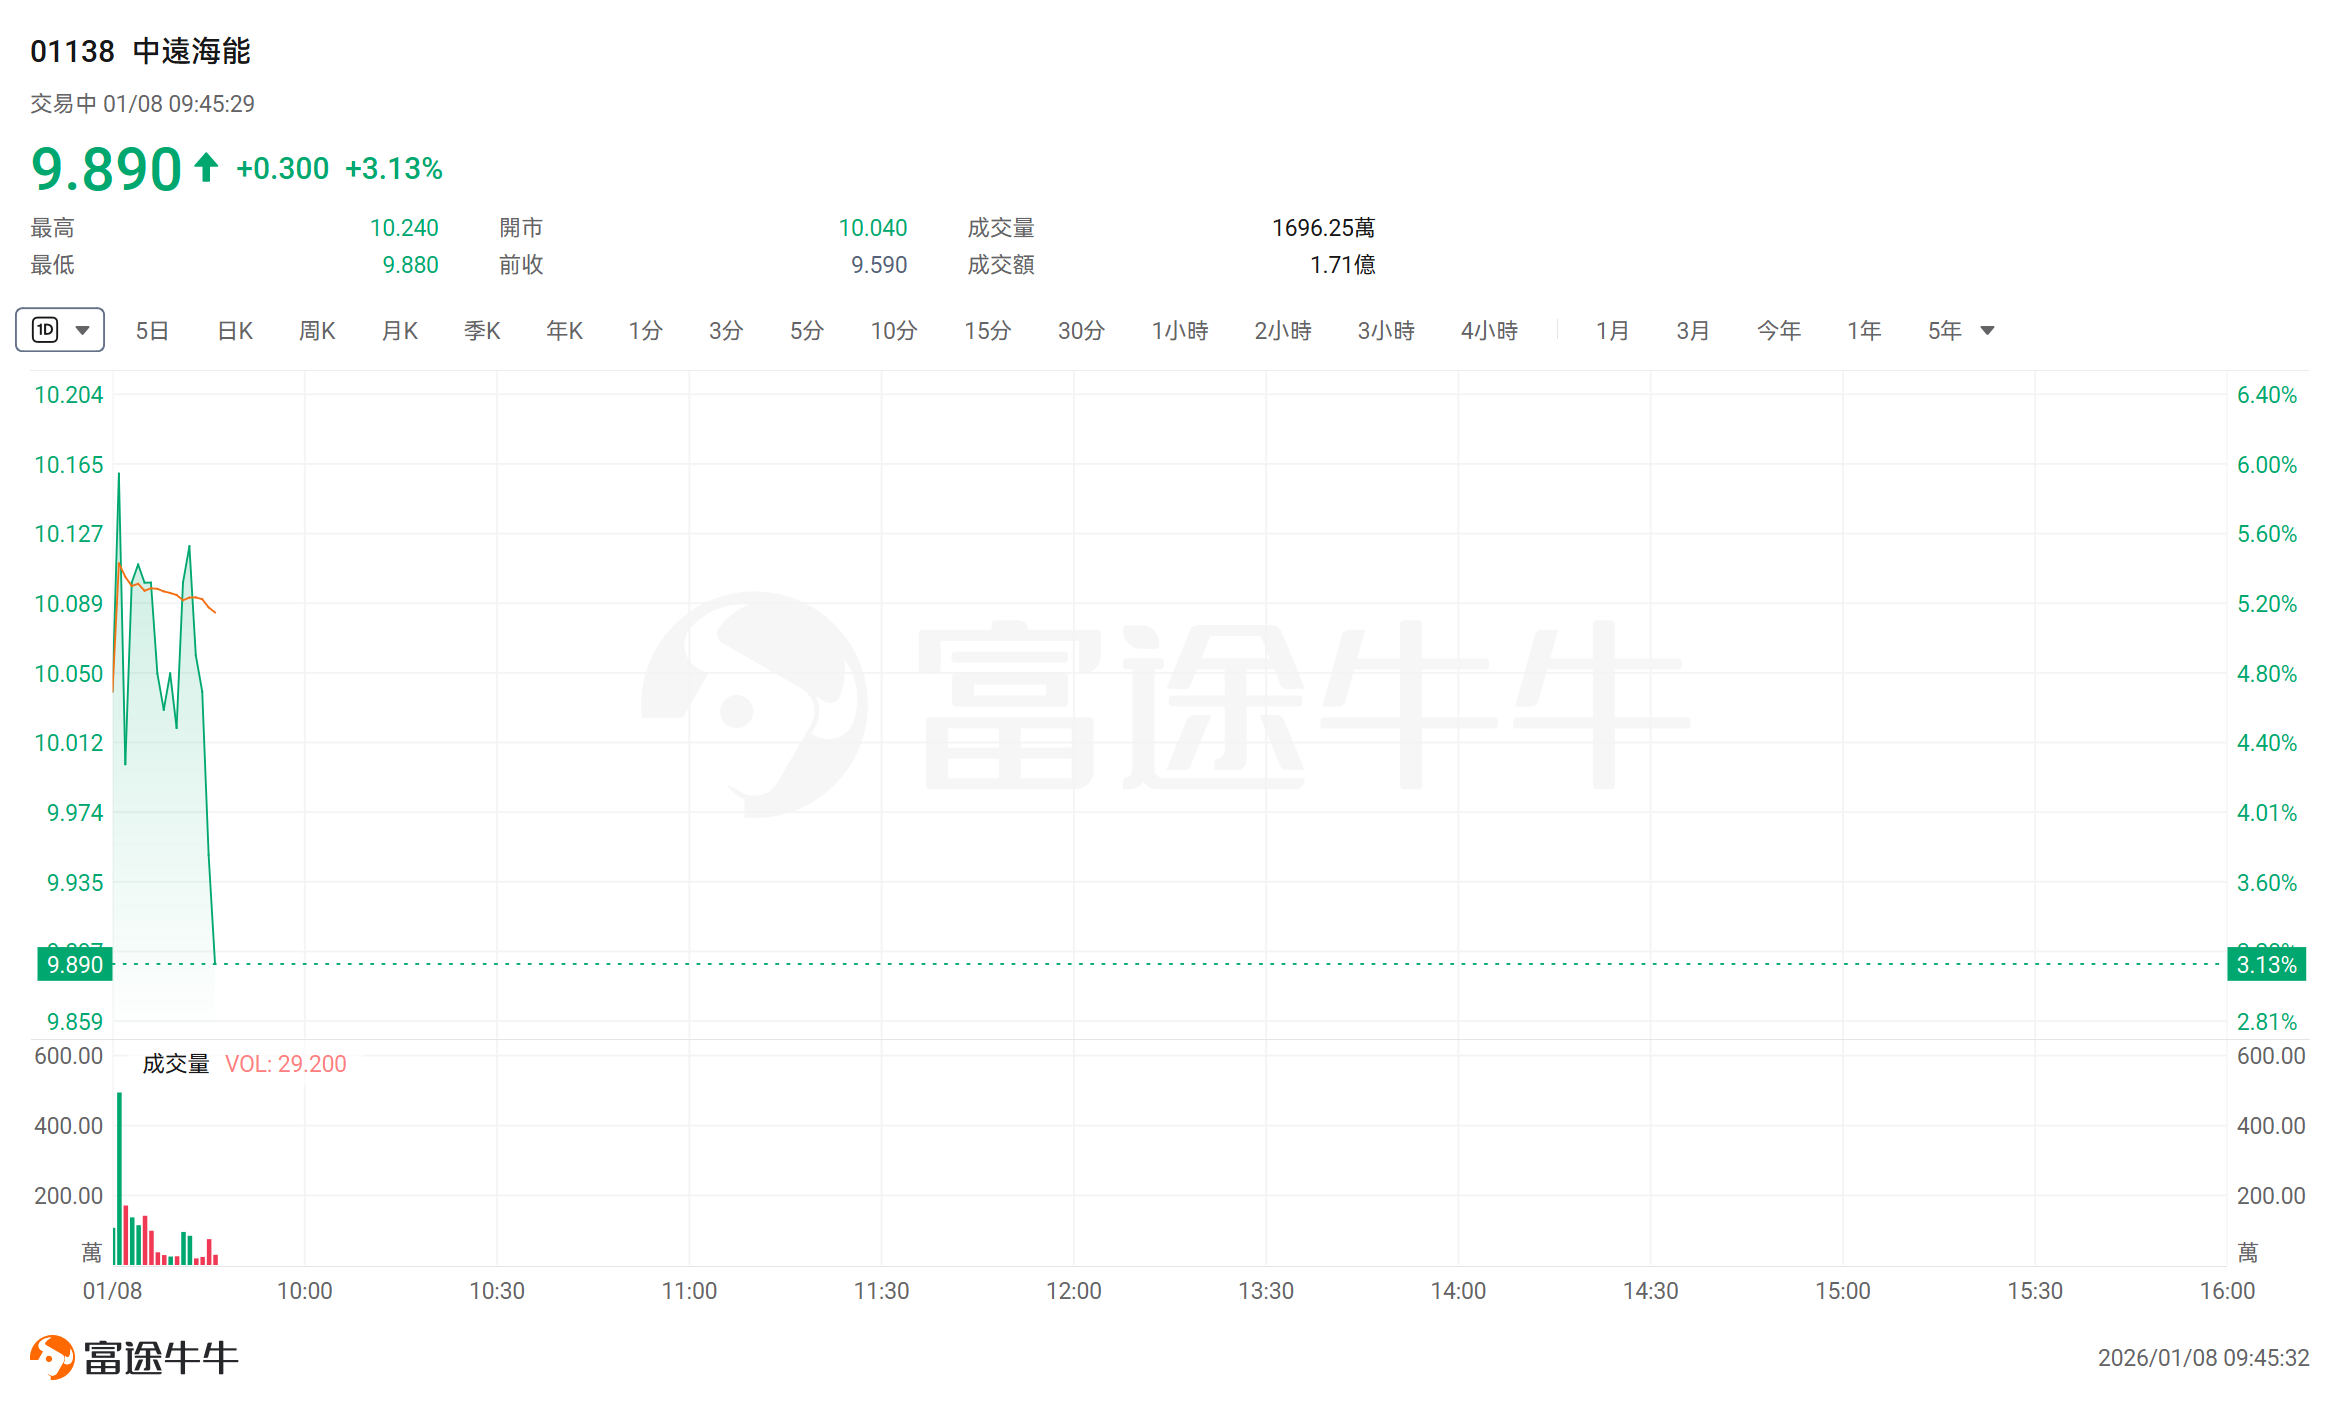Pick the 4小時 interval option

click(1489, 331)
